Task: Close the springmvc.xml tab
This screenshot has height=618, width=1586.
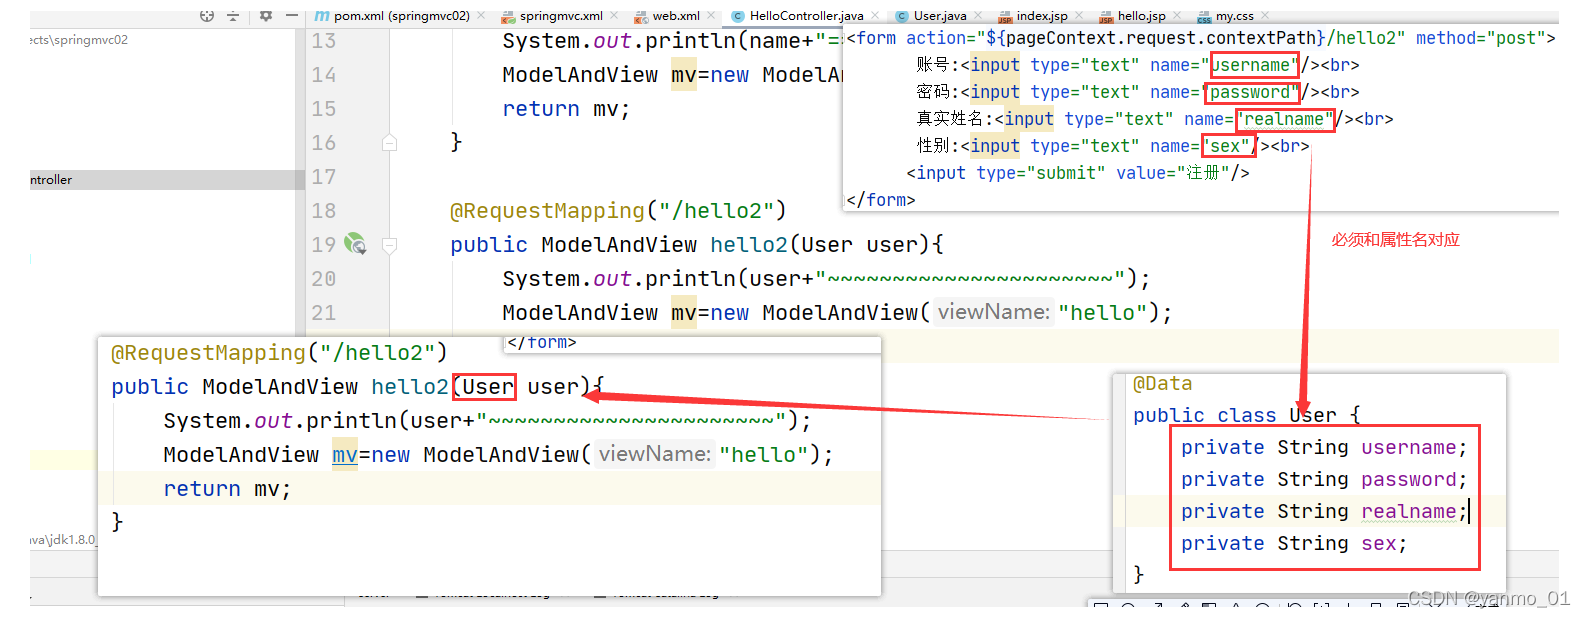Action: (x=614, y=16)
